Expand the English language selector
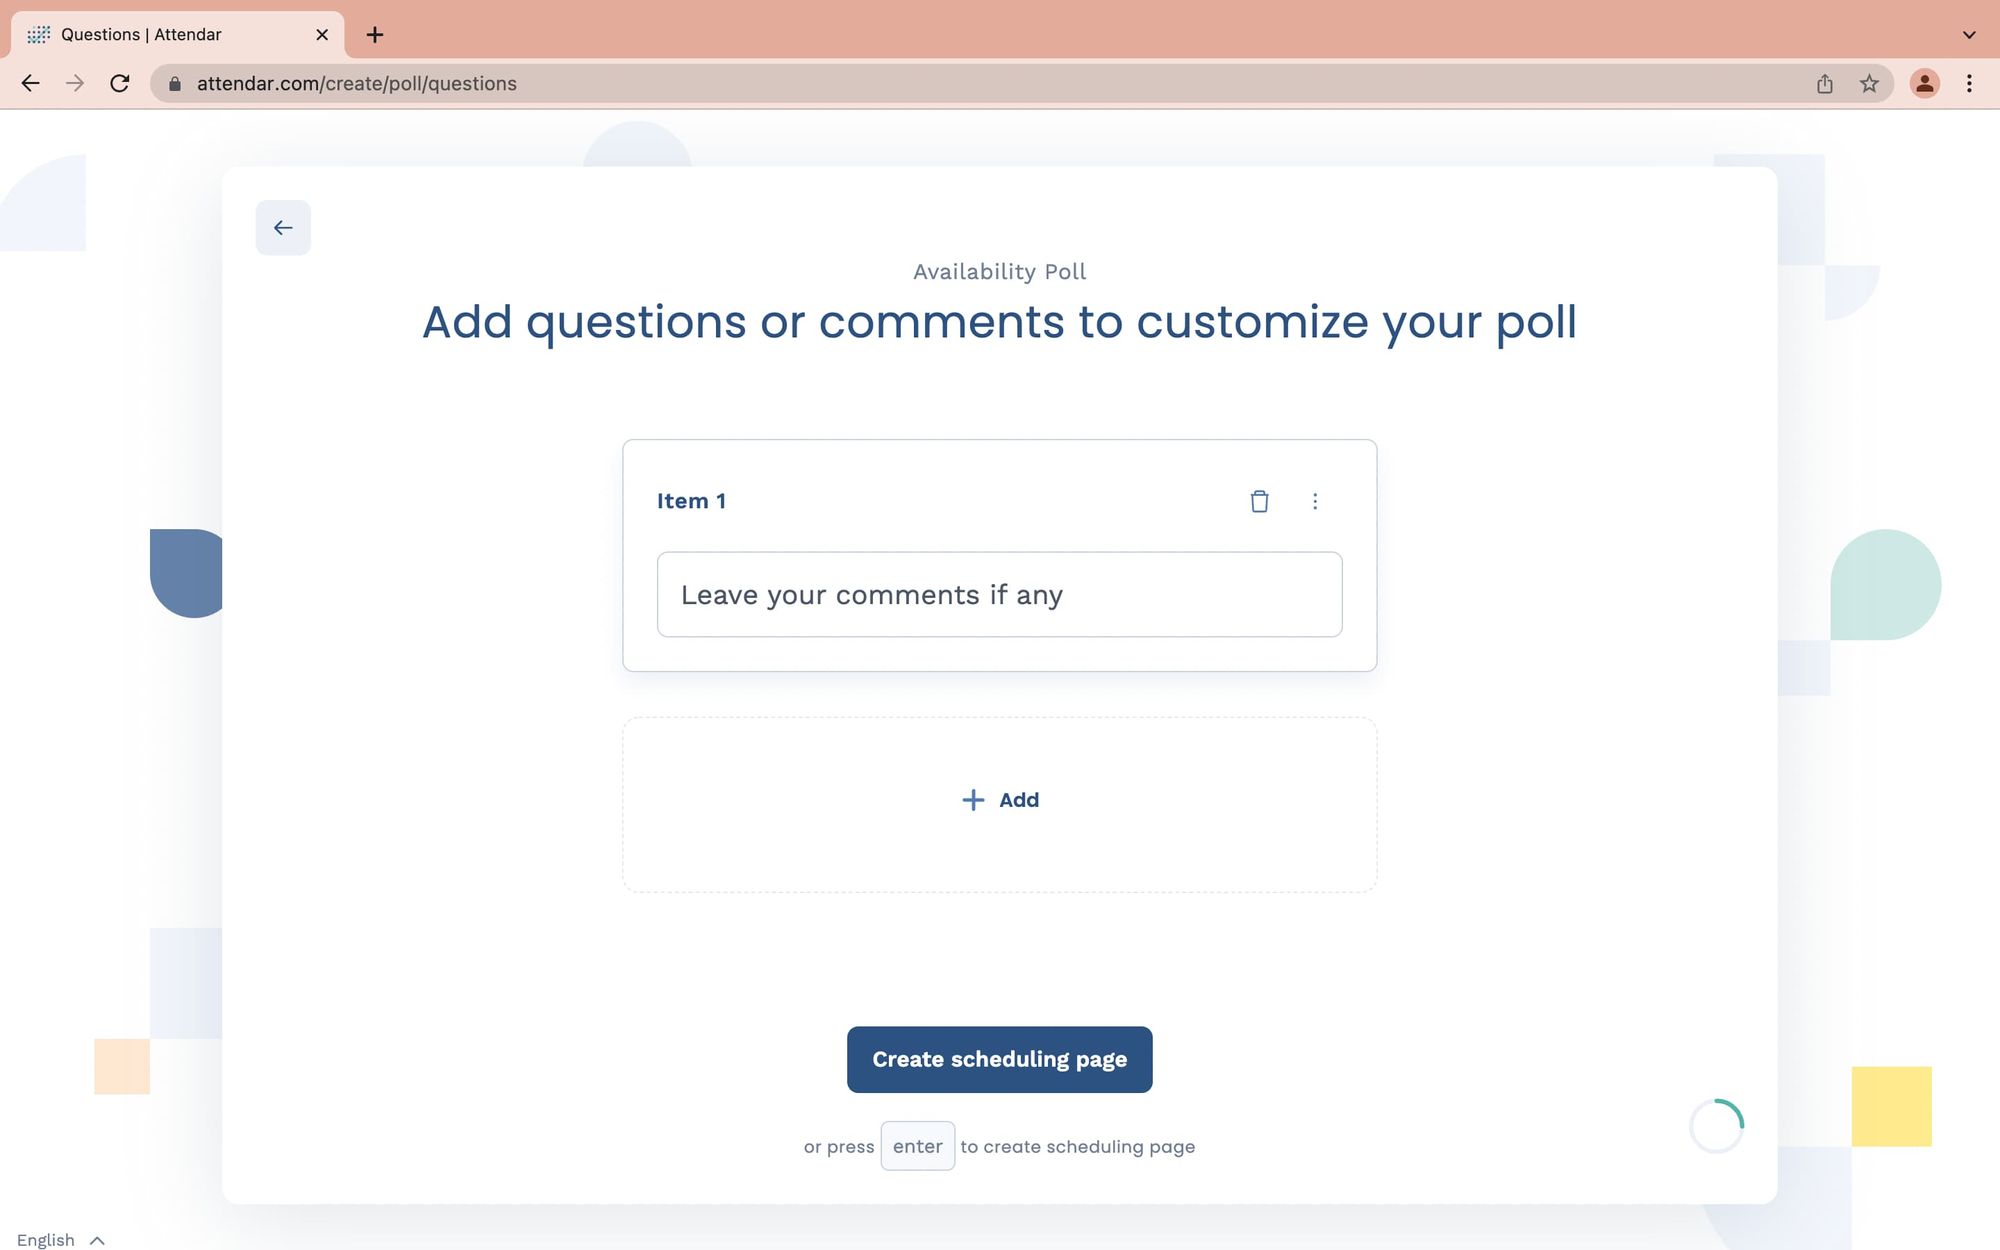The image size is (2000, 1250). [x=61, y=1240]
